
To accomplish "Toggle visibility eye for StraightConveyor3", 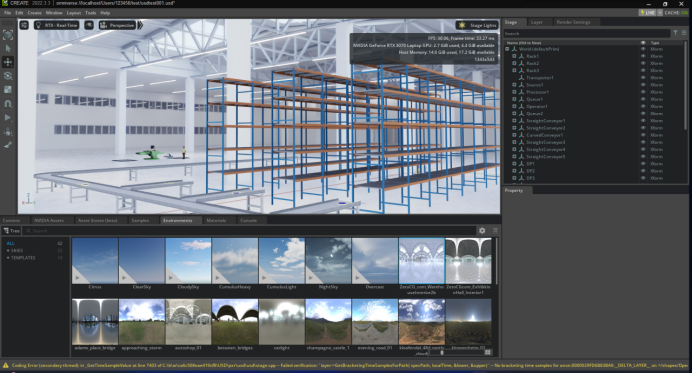I will (643, 142).
